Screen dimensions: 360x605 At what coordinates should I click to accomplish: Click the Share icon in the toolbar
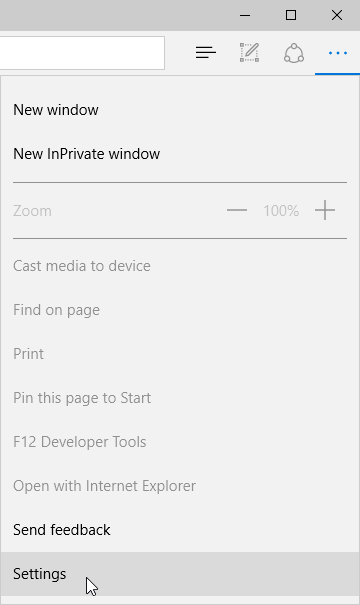tap(294, 53)
